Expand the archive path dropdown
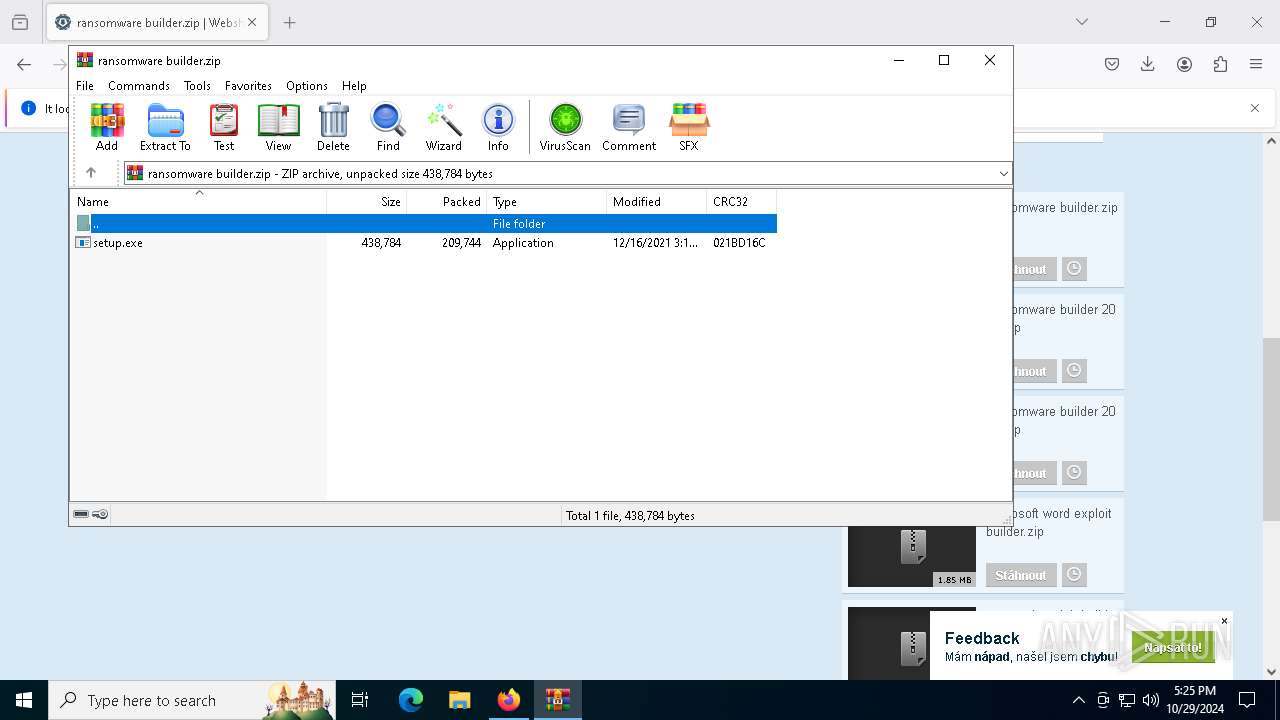The image size is (1280, 720). pos(1004,174)
